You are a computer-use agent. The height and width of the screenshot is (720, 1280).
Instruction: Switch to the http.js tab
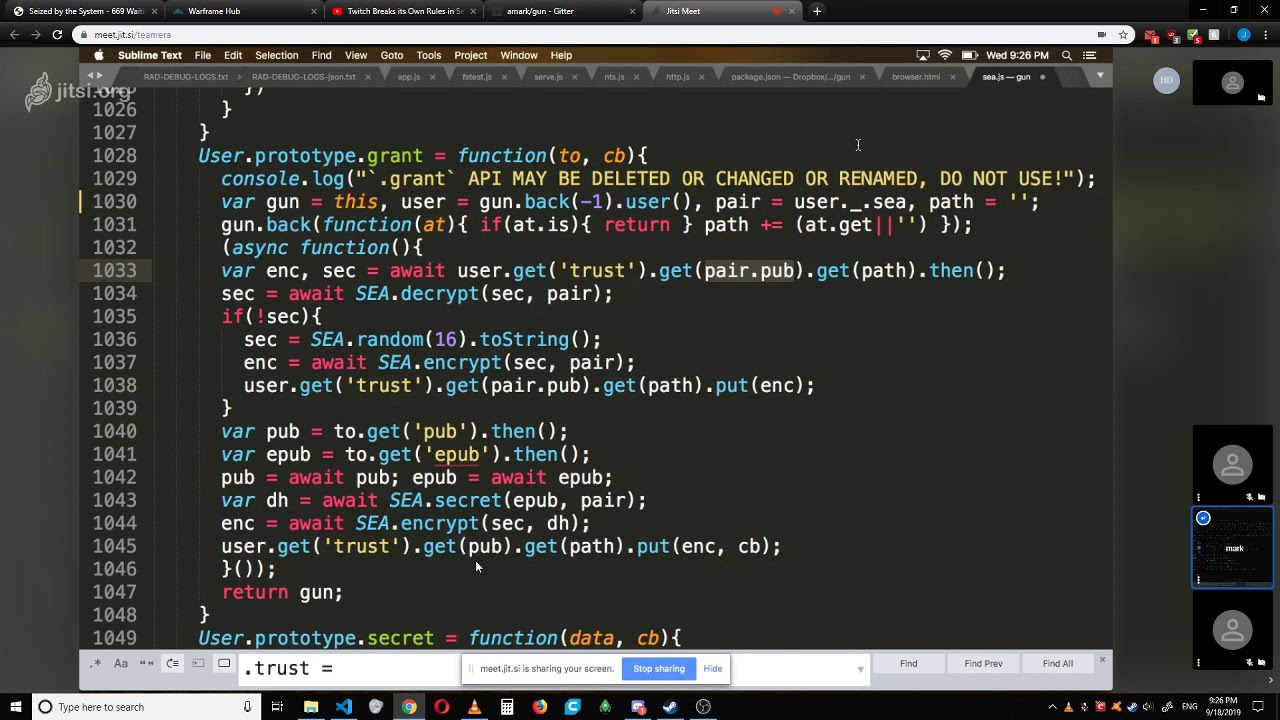[678, 77]
